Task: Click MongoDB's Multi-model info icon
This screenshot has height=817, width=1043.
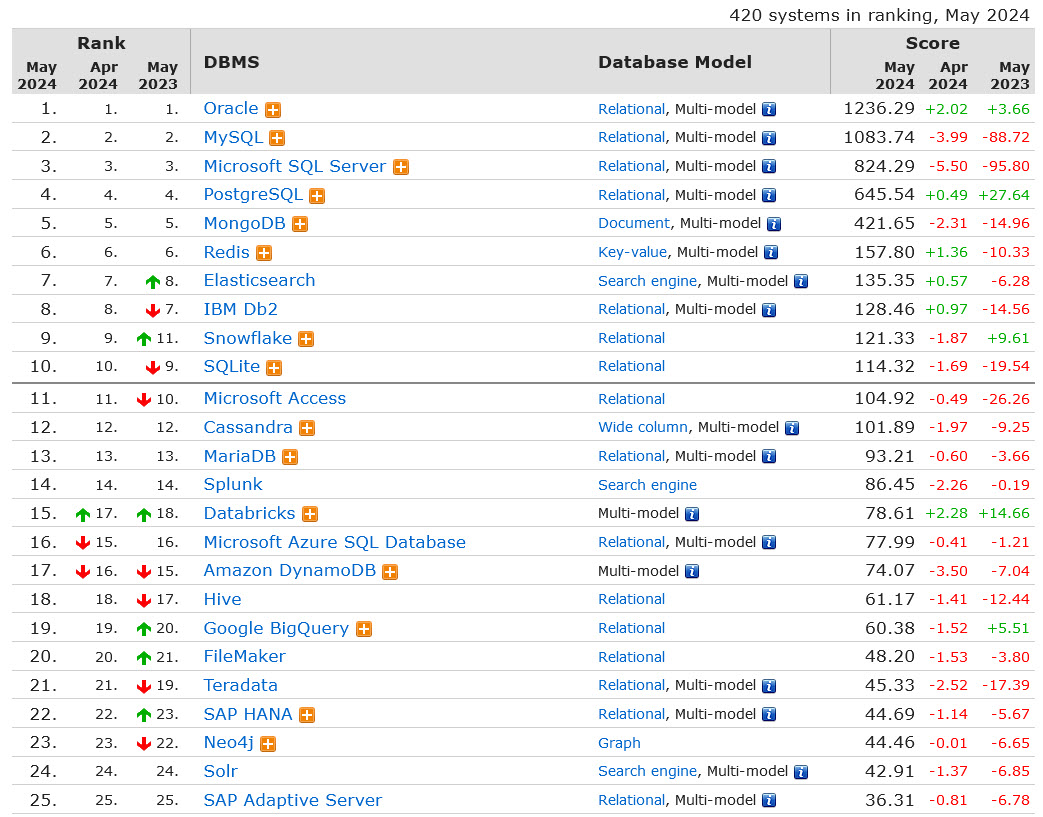Action: pyautogui.click(x=773, y=223)
